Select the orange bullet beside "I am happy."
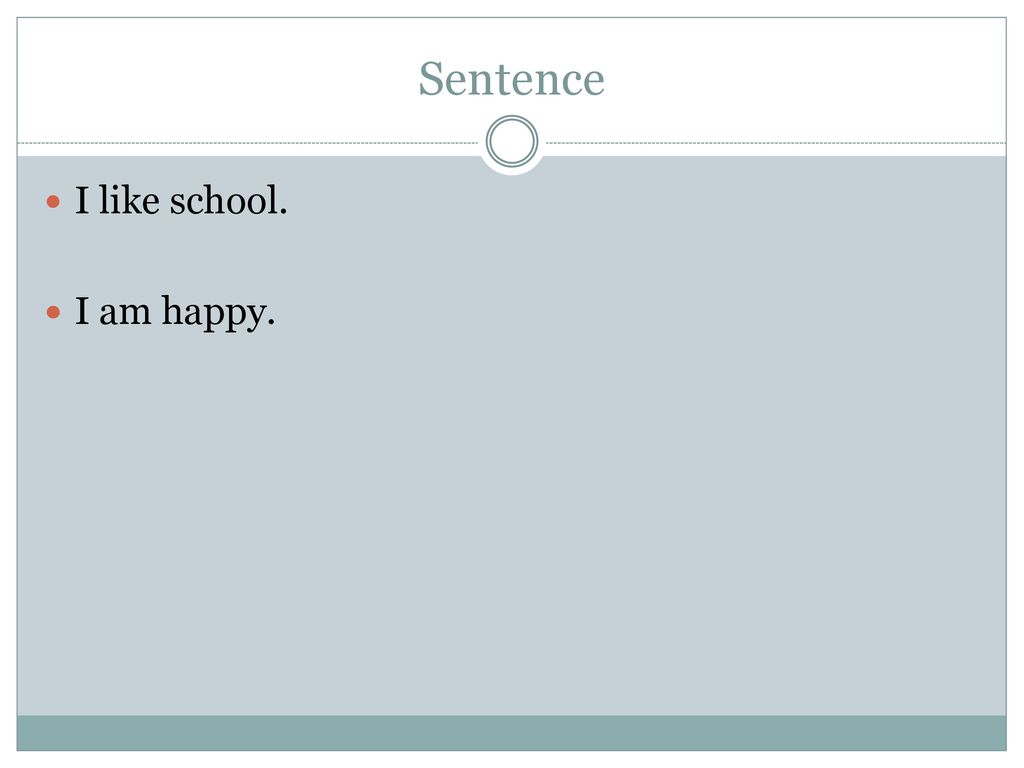1024x768 pixels. pos(54,313)
